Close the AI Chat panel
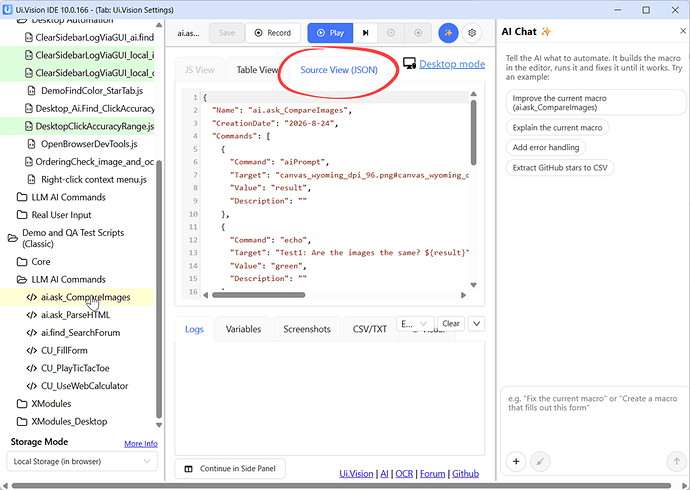Viewport: 690px width, 490px height. (683, 31)
